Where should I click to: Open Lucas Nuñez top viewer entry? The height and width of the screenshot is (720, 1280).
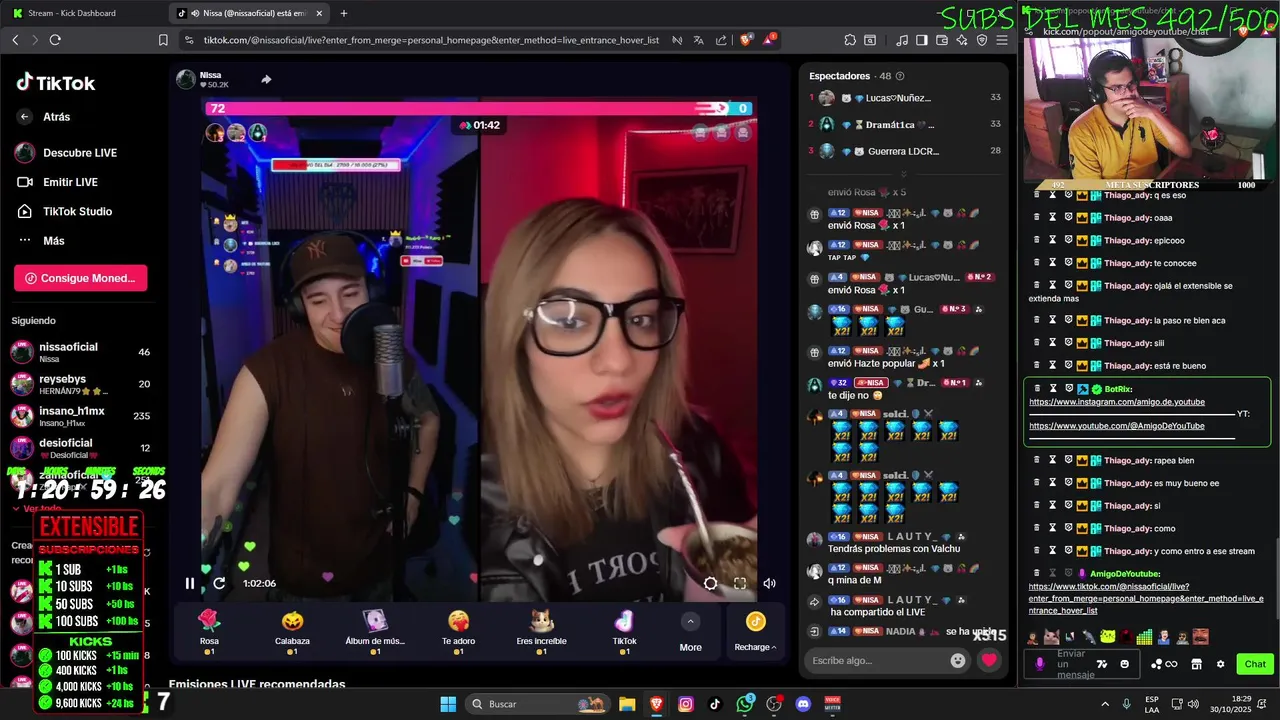(905, 98)
